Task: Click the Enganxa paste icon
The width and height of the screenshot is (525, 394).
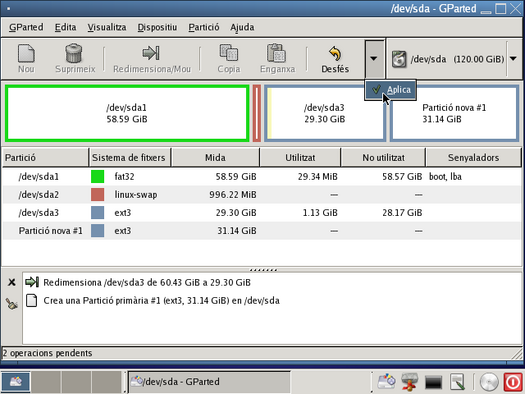Action: click(x=277, y=53)
